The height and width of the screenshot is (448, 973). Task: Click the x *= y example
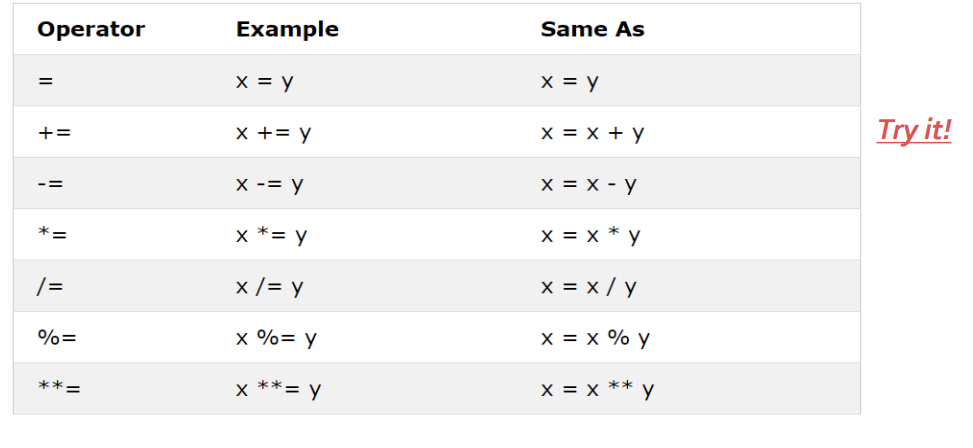[271, 235]
